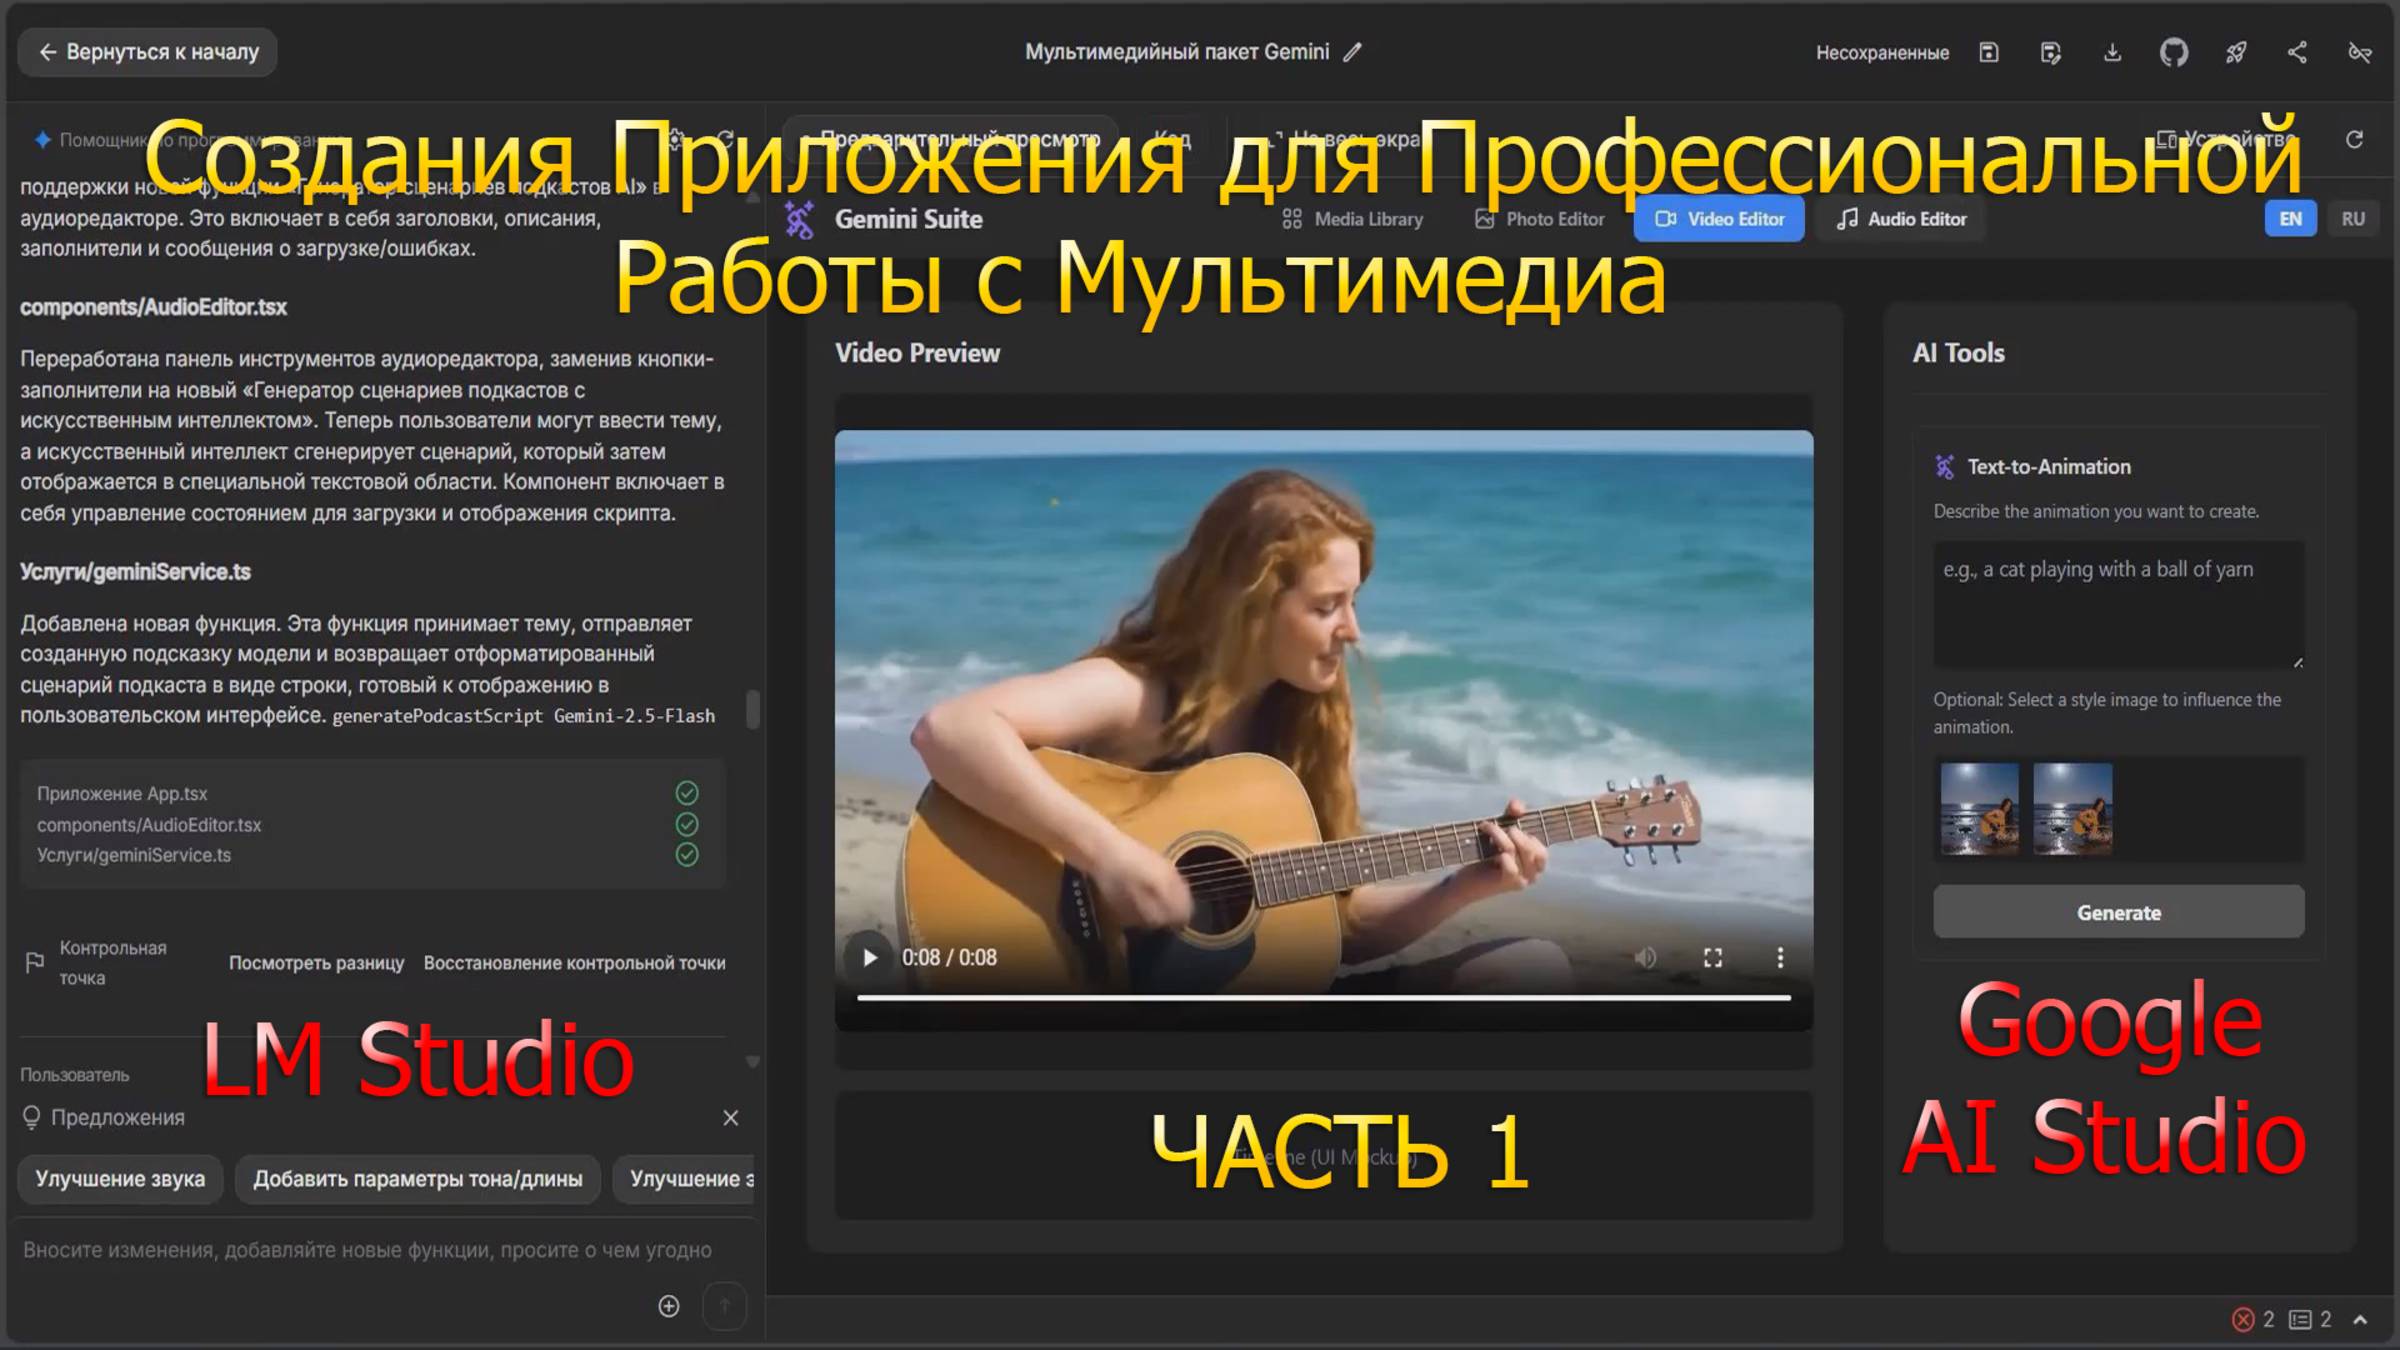Open the Audio Editor tab
The image size is (2400, 1350).
(1902, 219)
